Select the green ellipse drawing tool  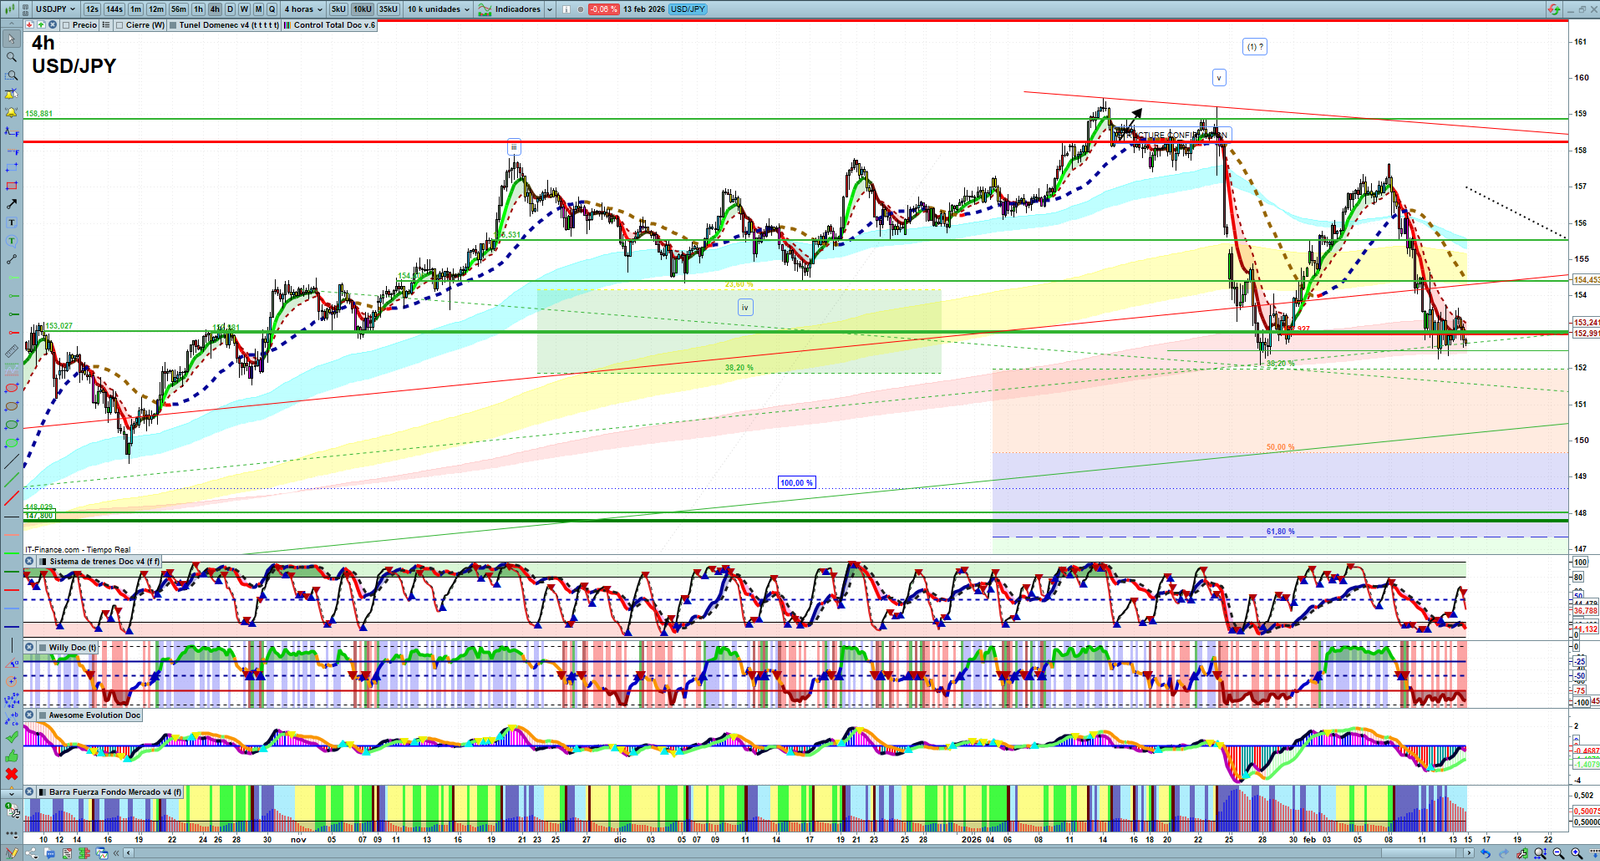[12, 425]
